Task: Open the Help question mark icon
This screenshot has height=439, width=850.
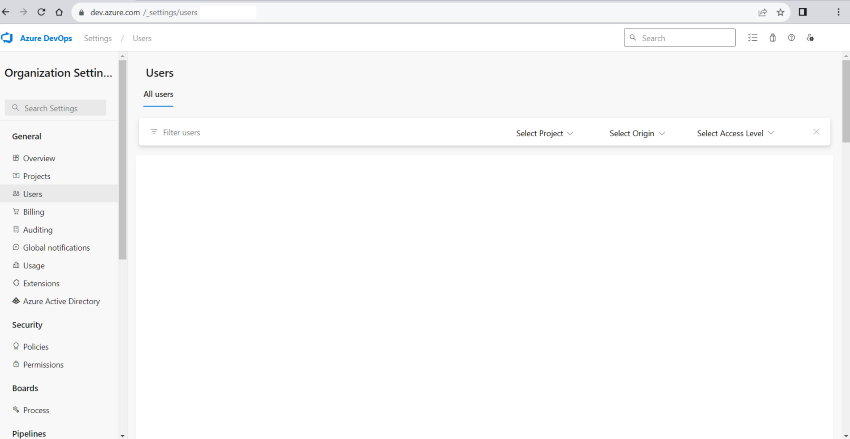Action: coord(791,38)
